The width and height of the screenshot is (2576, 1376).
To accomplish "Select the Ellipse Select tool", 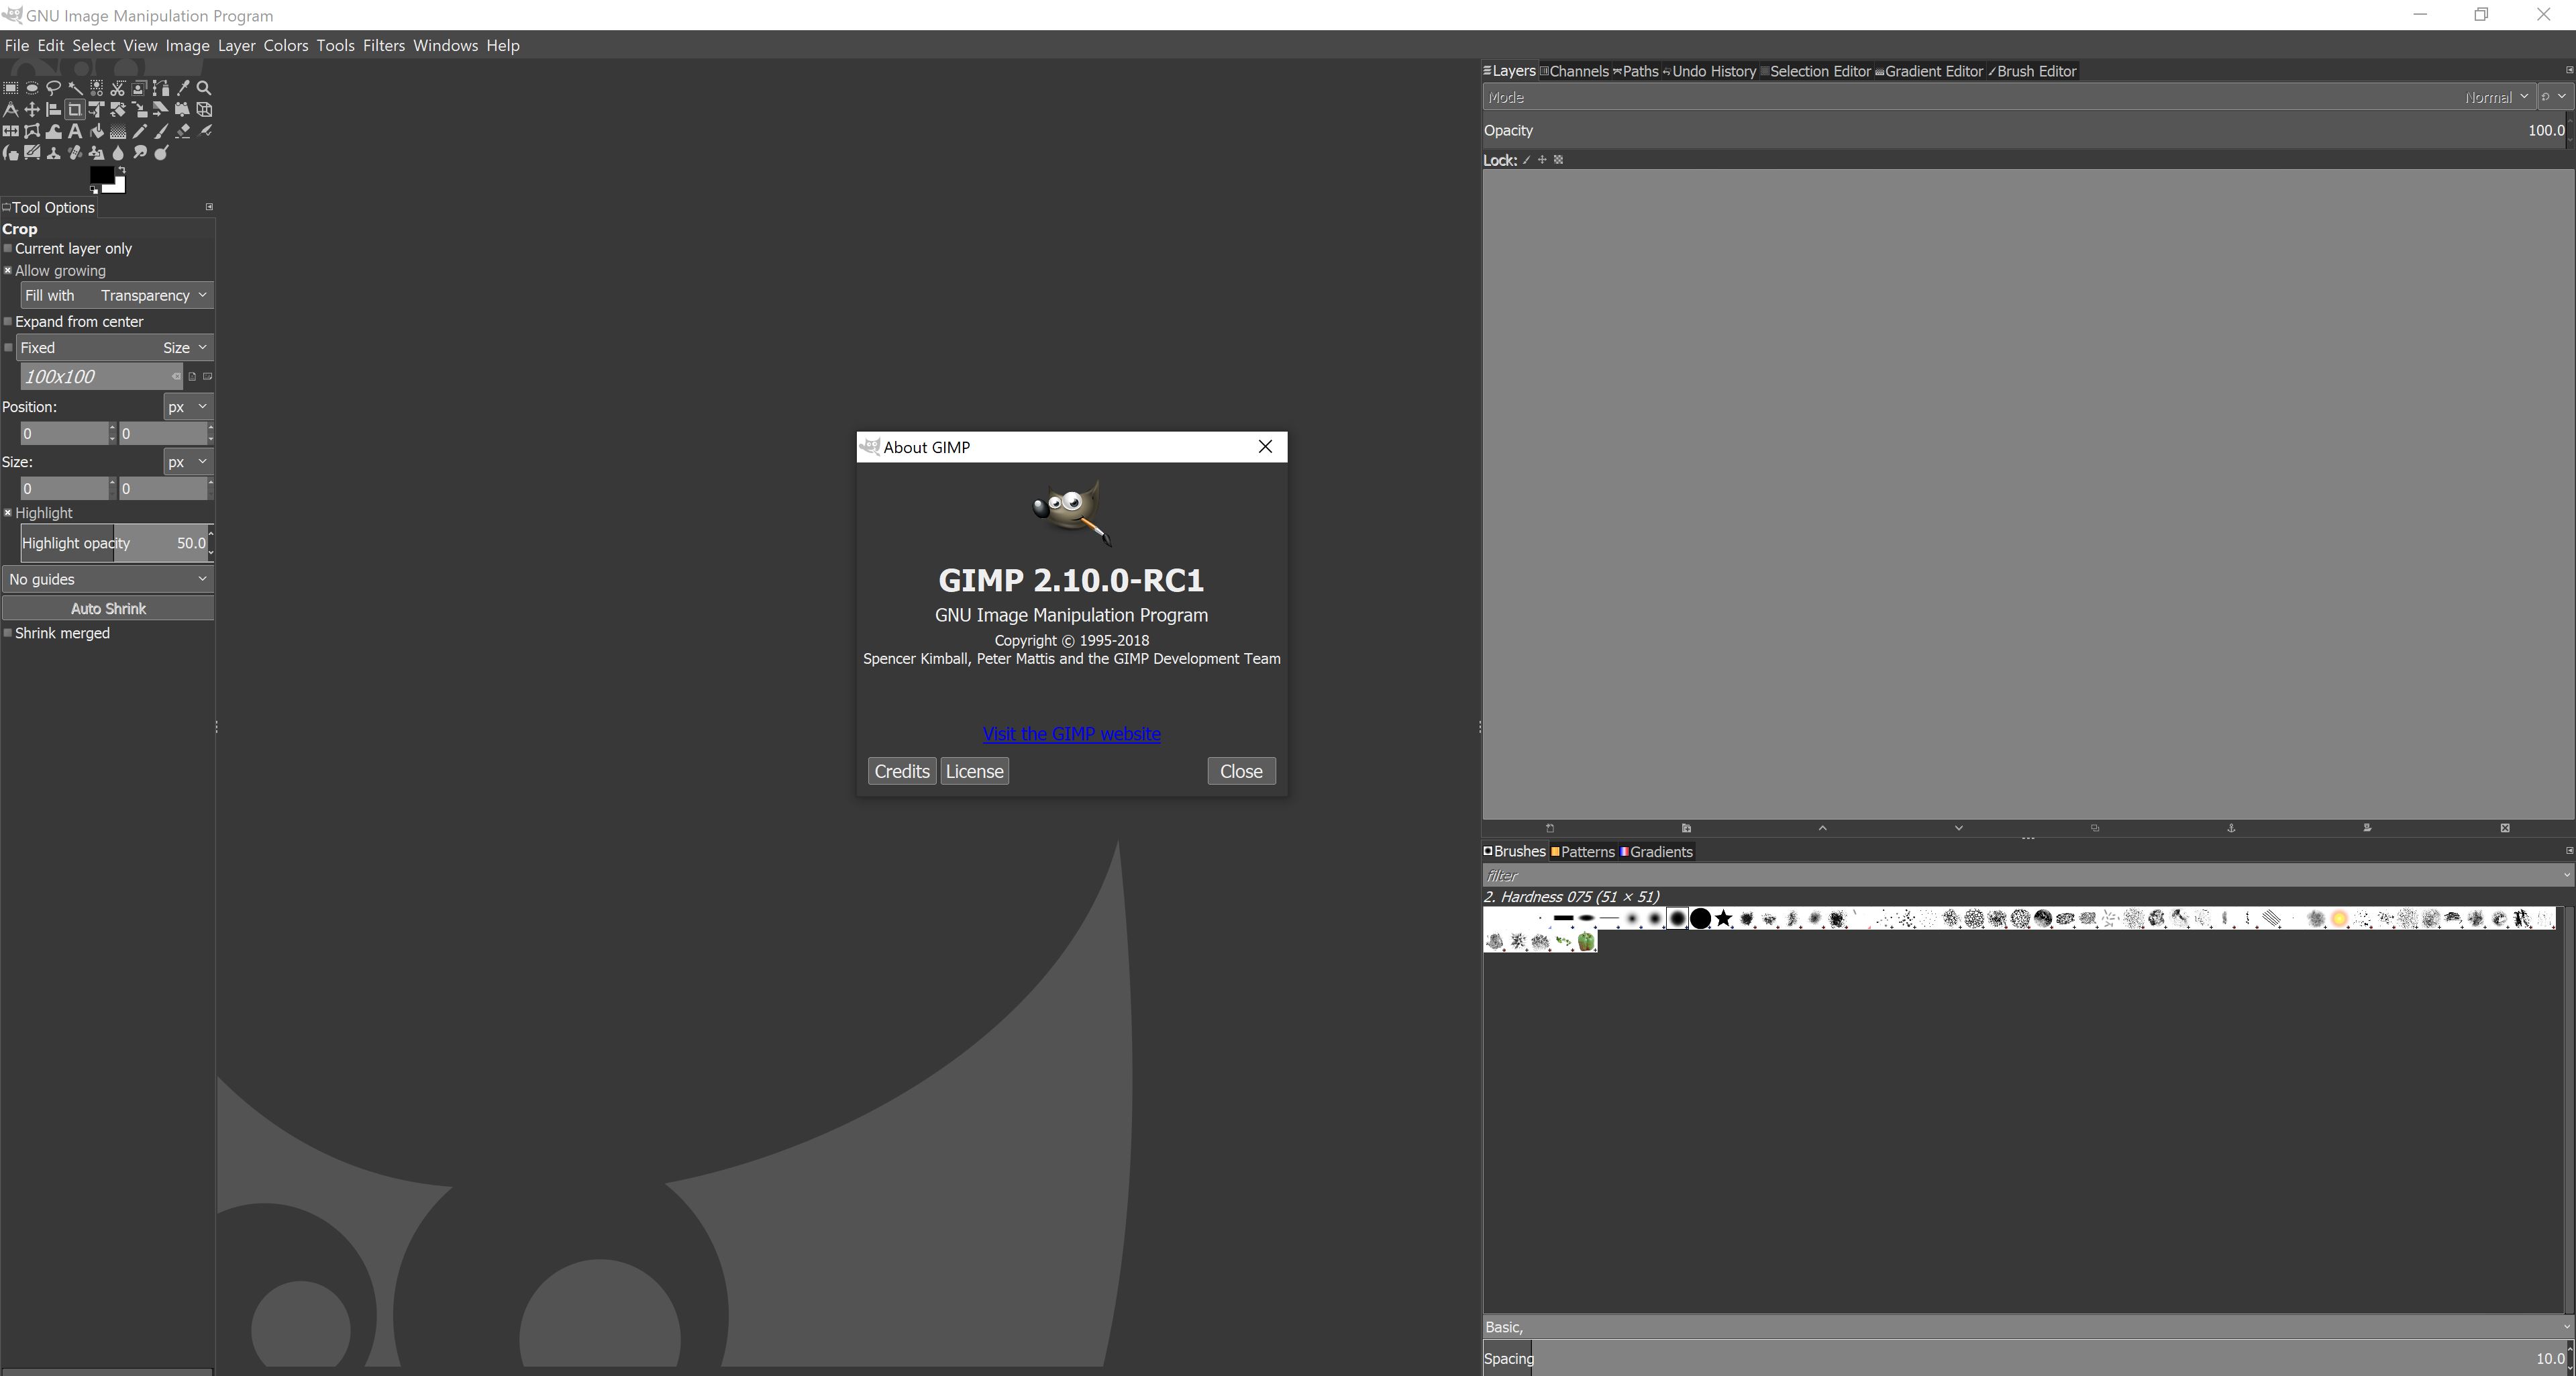I will pos(32,88).
